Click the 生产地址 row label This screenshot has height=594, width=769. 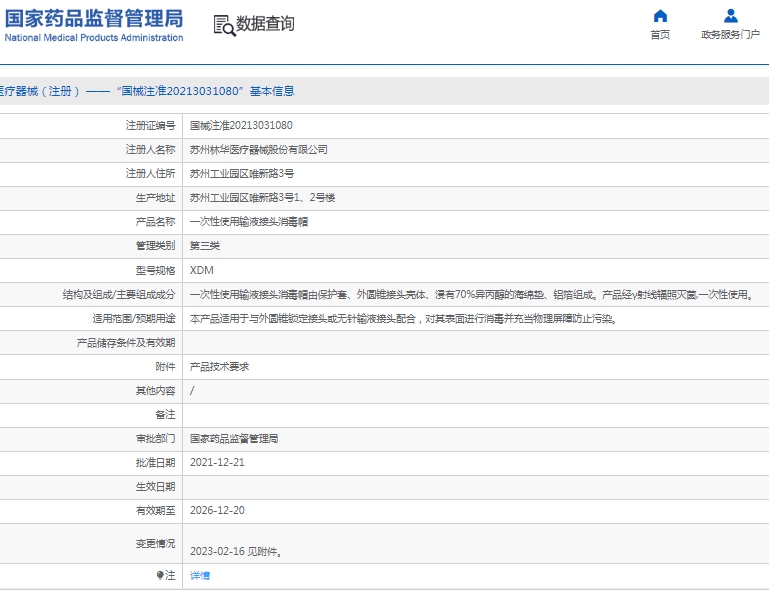155,198
